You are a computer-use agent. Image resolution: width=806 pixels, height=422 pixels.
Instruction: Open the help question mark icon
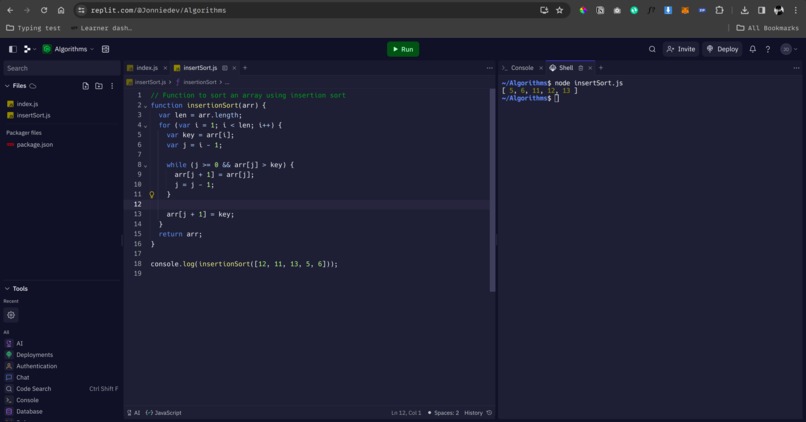point(768,49)
